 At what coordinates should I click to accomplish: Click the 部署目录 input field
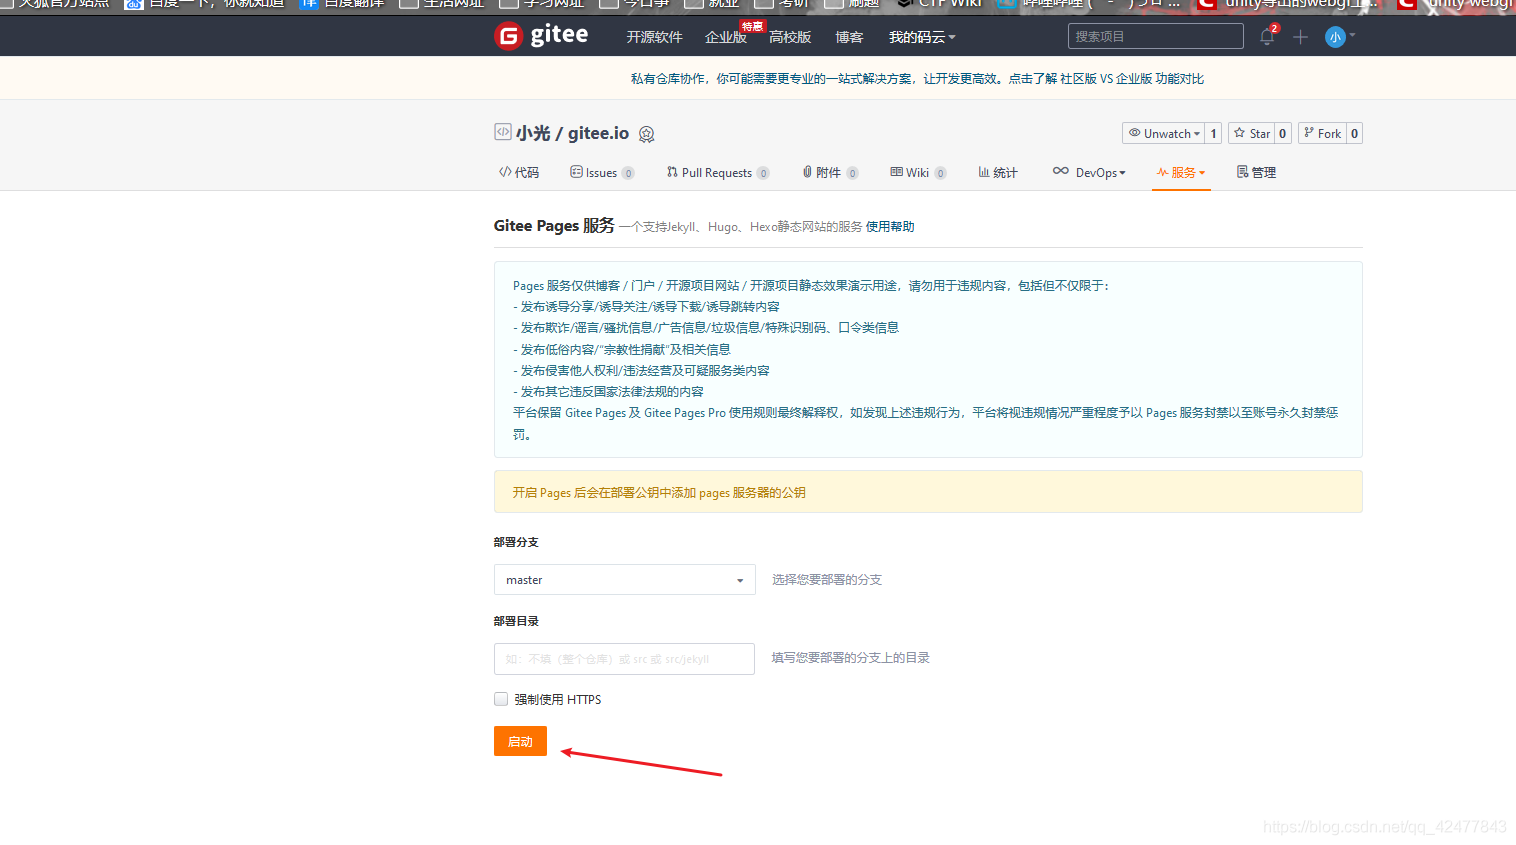pos(624,658)
